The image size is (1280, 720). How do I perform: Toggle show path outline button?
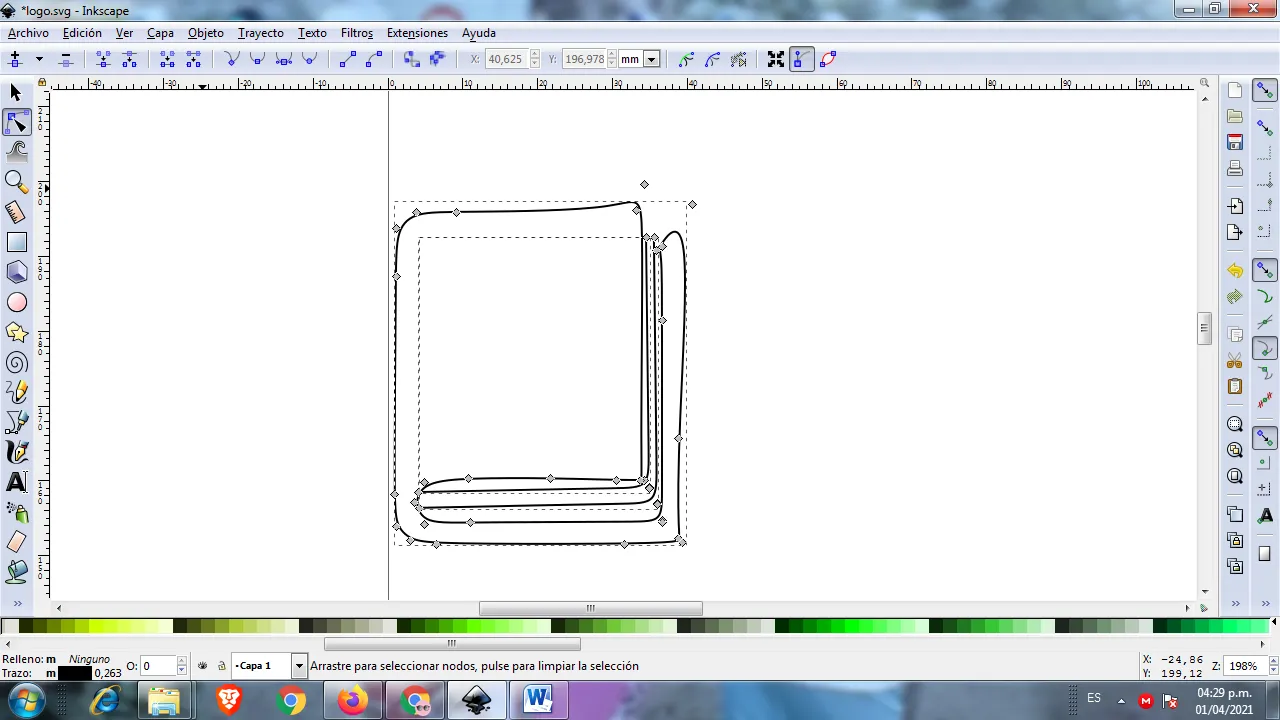[827, 59]
